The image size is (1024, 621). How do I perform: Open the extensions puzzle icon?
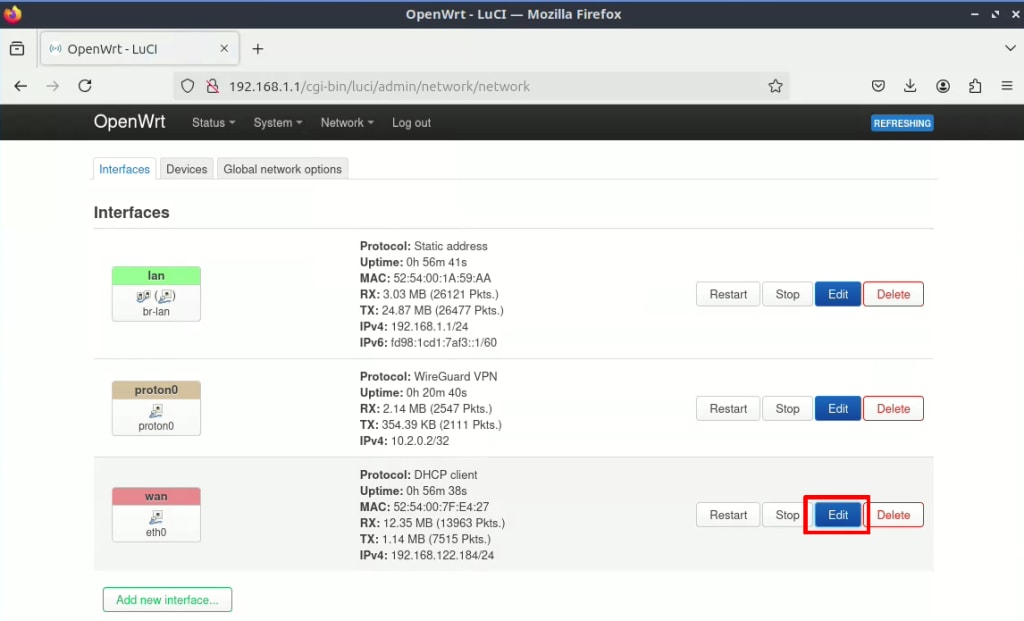pos(975,86)
